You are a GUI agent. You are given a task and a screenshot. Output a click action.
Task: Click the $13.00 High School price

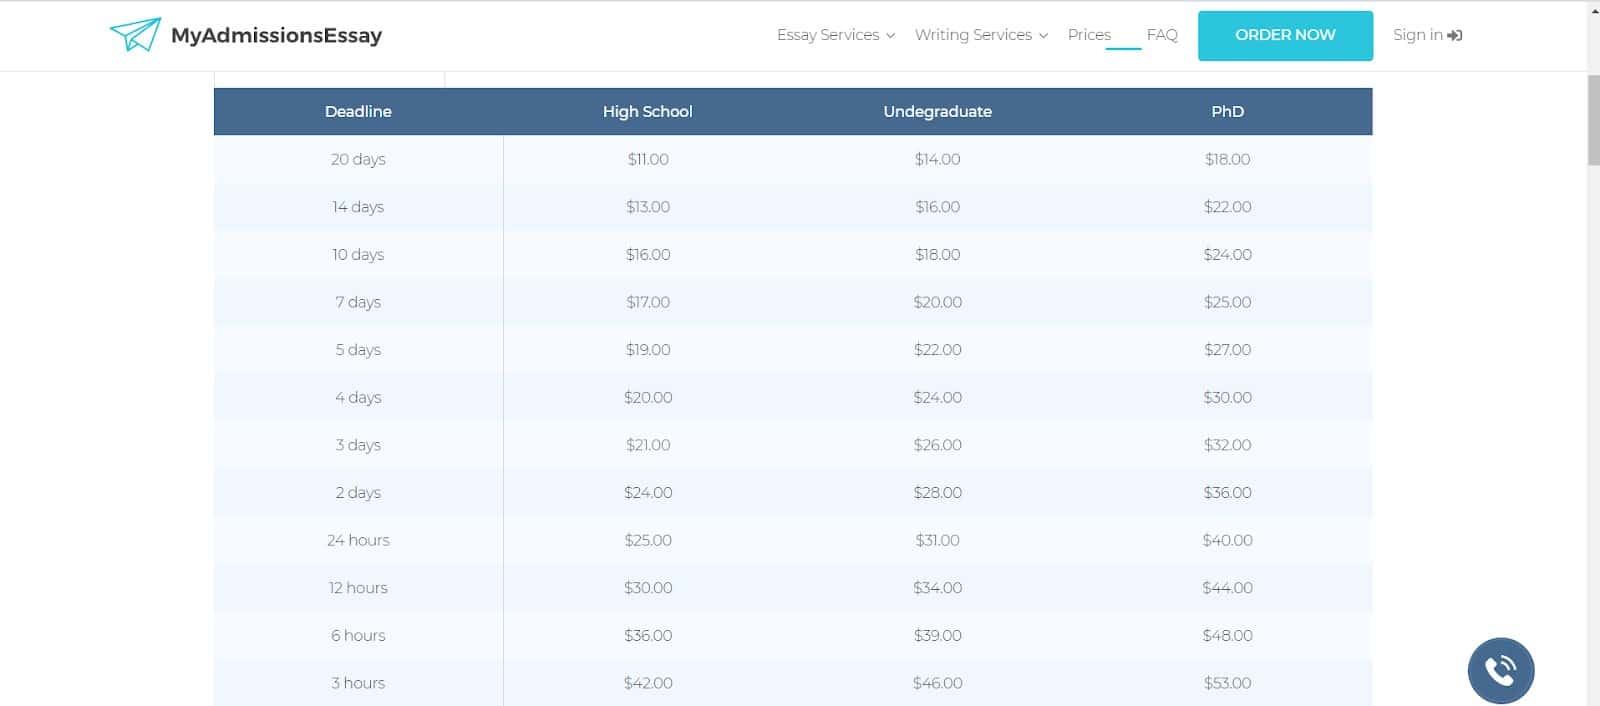tap(648, 207)
